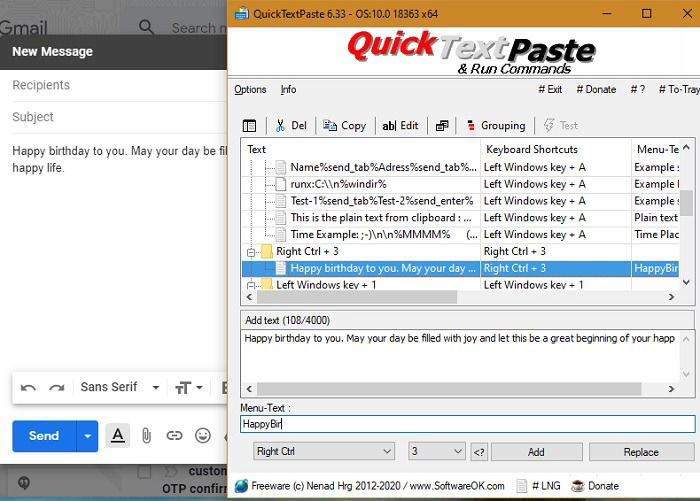
Task: Click the greyed Test toolbar button
Action: pyautogui.click(x=561, y=125)
